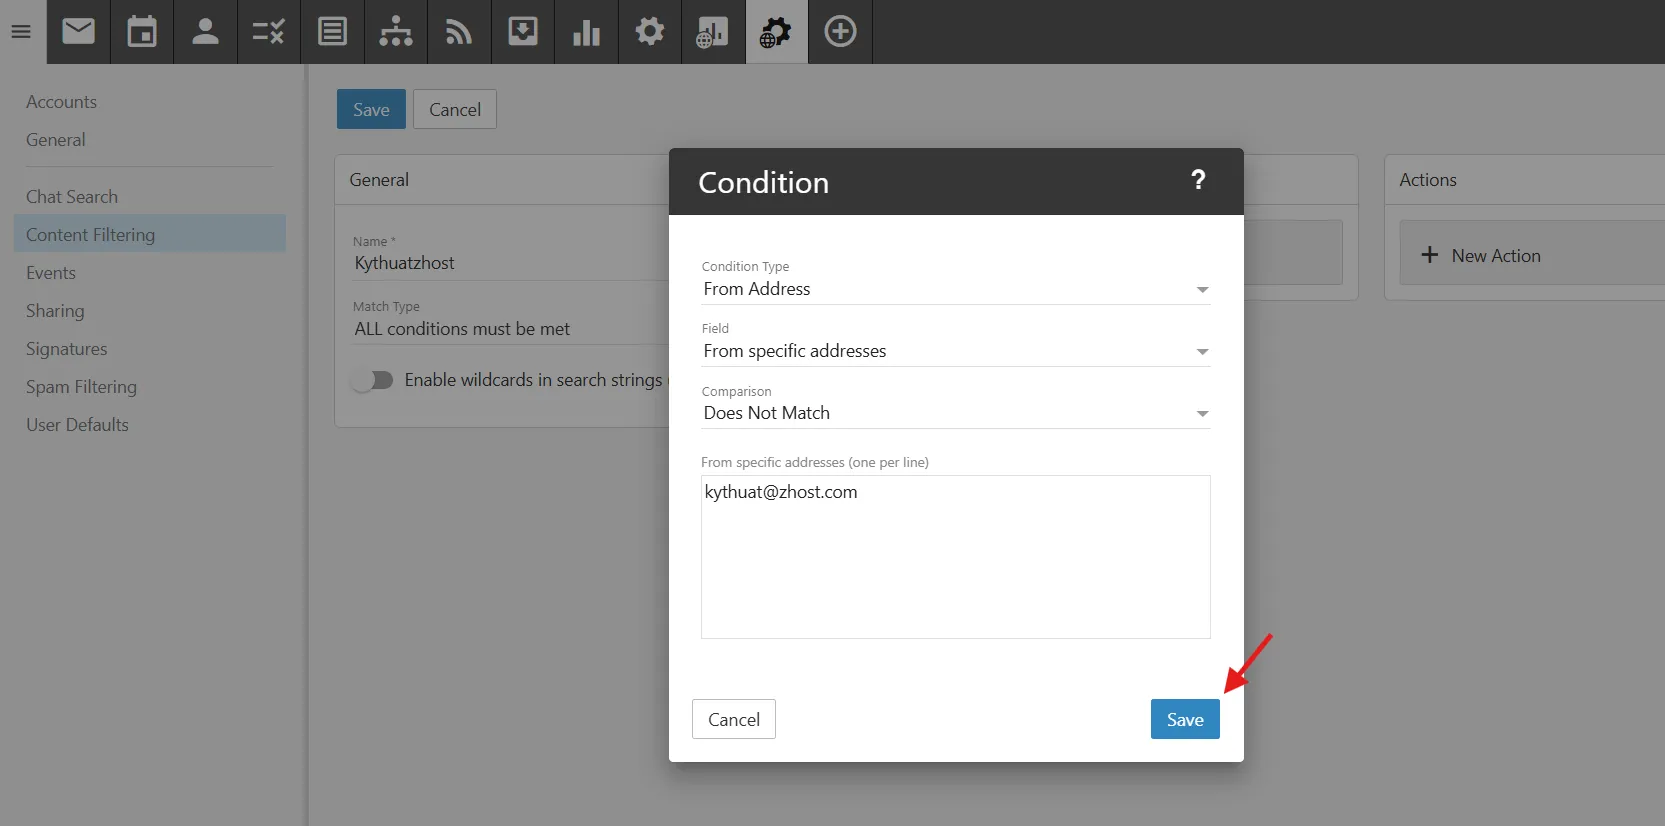Open the Calendar icon in top toolbar
This screenshot has width=1665, height=826.
[142, 32]
